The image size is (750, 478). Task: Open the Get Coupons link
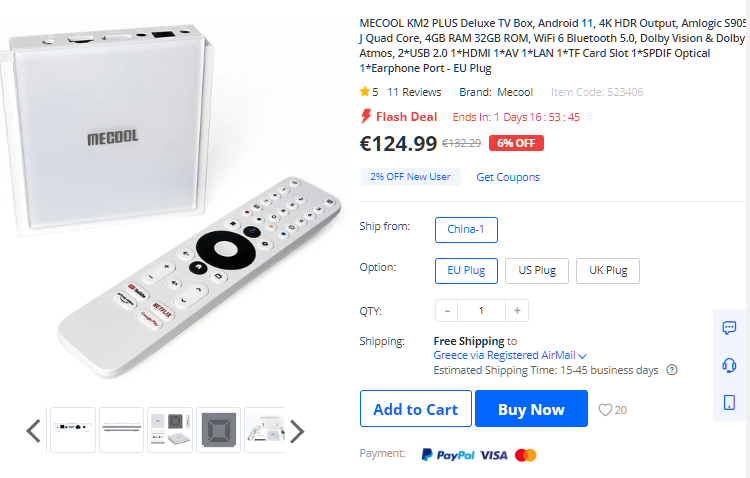[508, 177]
